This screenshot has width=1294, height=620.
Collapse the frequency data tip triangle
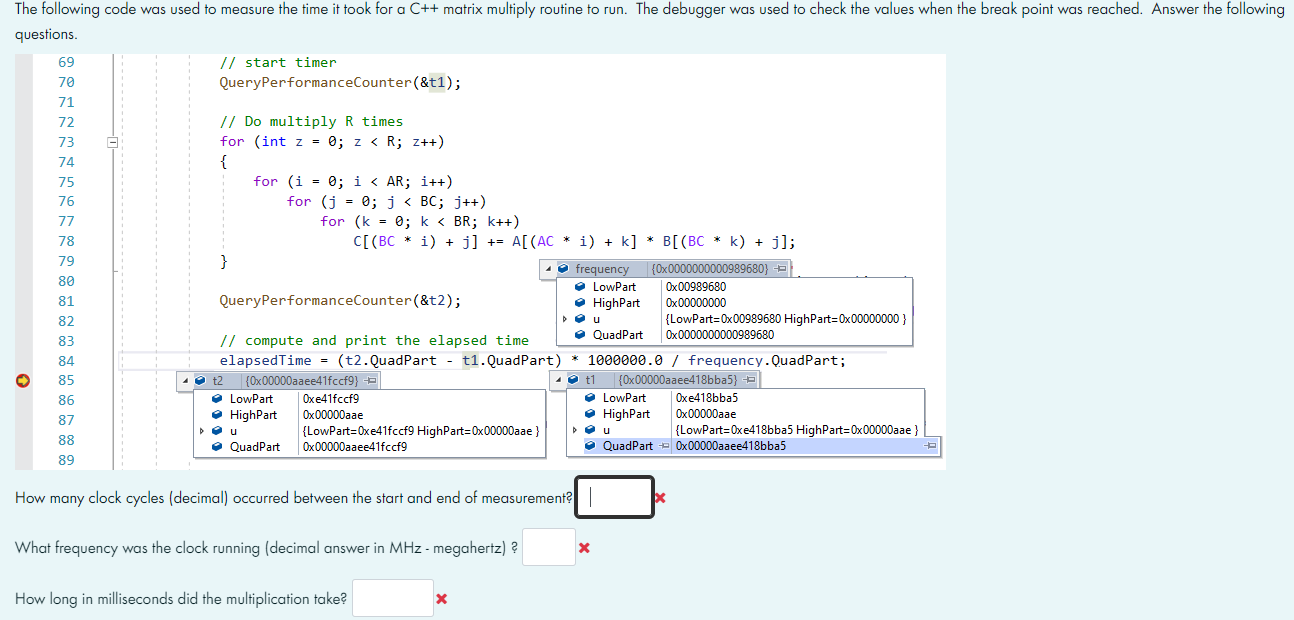click(x=547, y=266)
